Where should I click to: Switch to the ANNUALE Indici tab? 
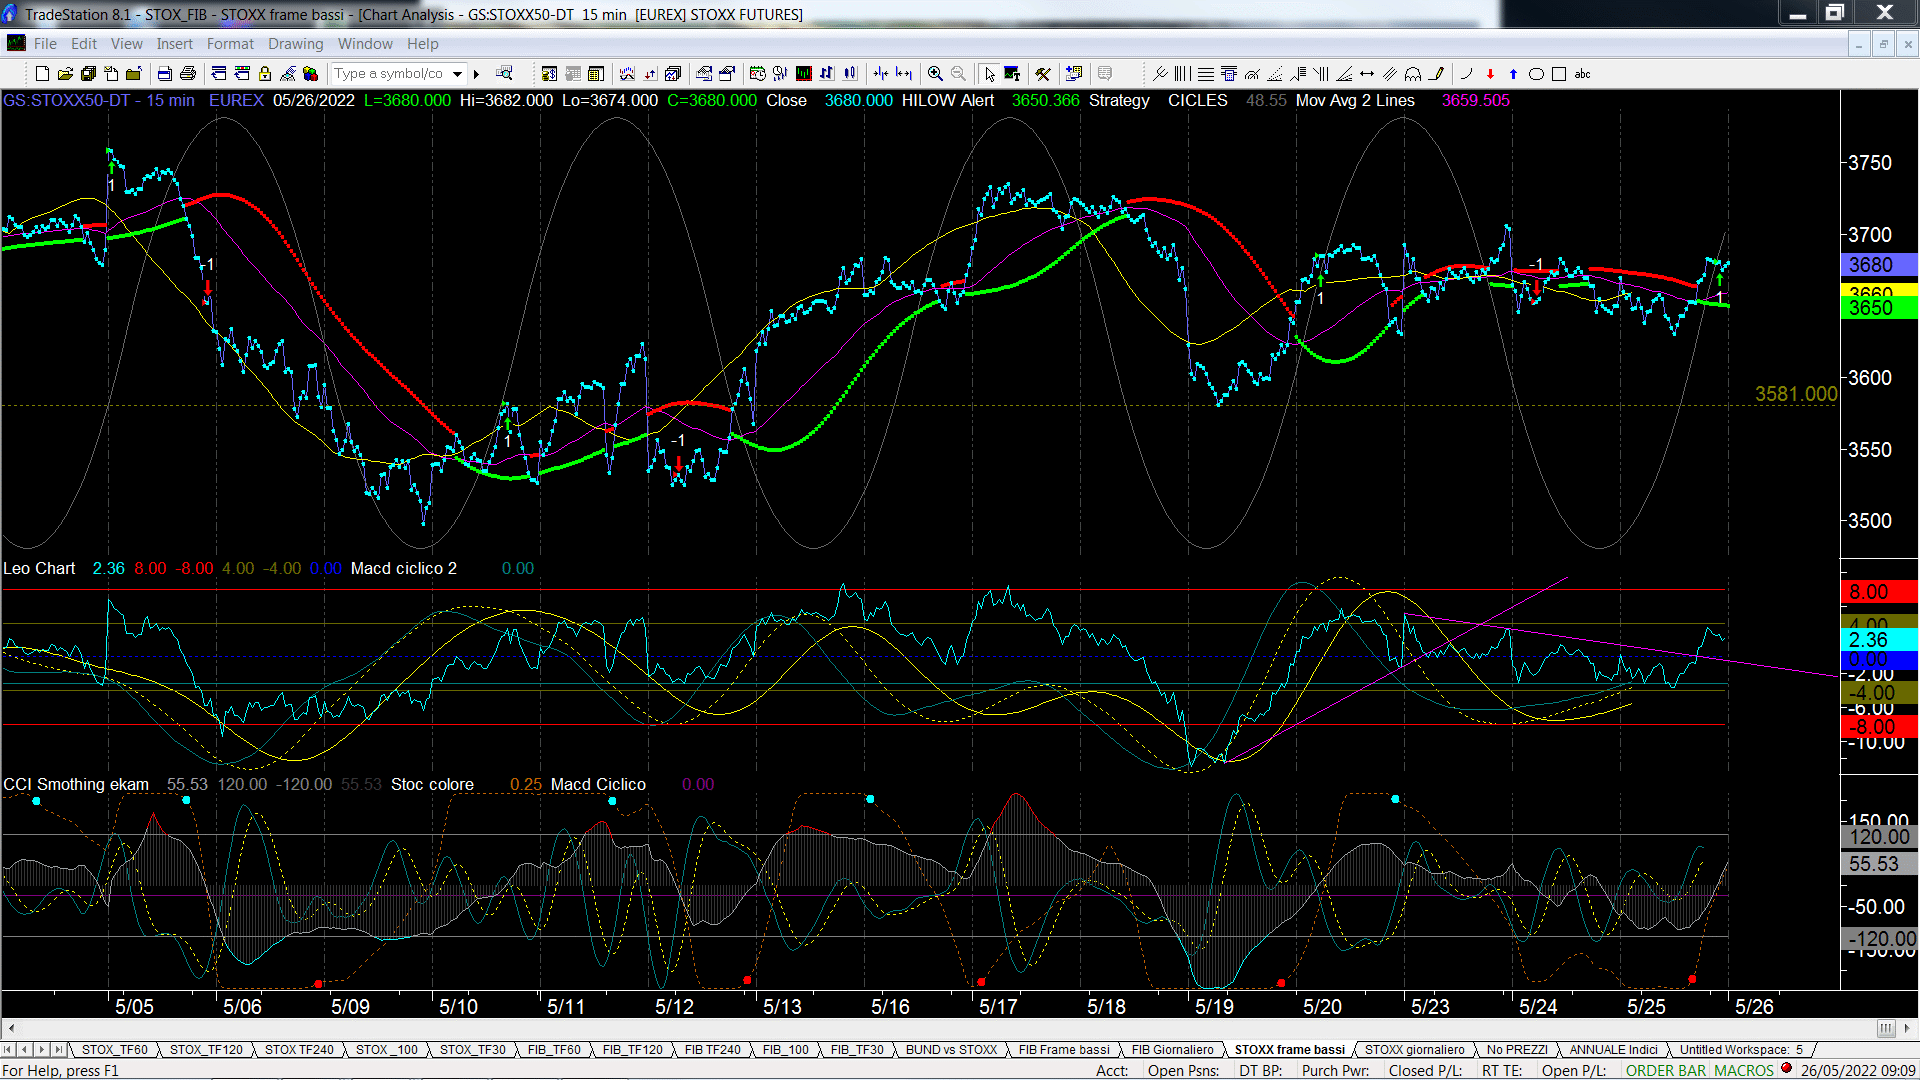tap(1613, 1050)
